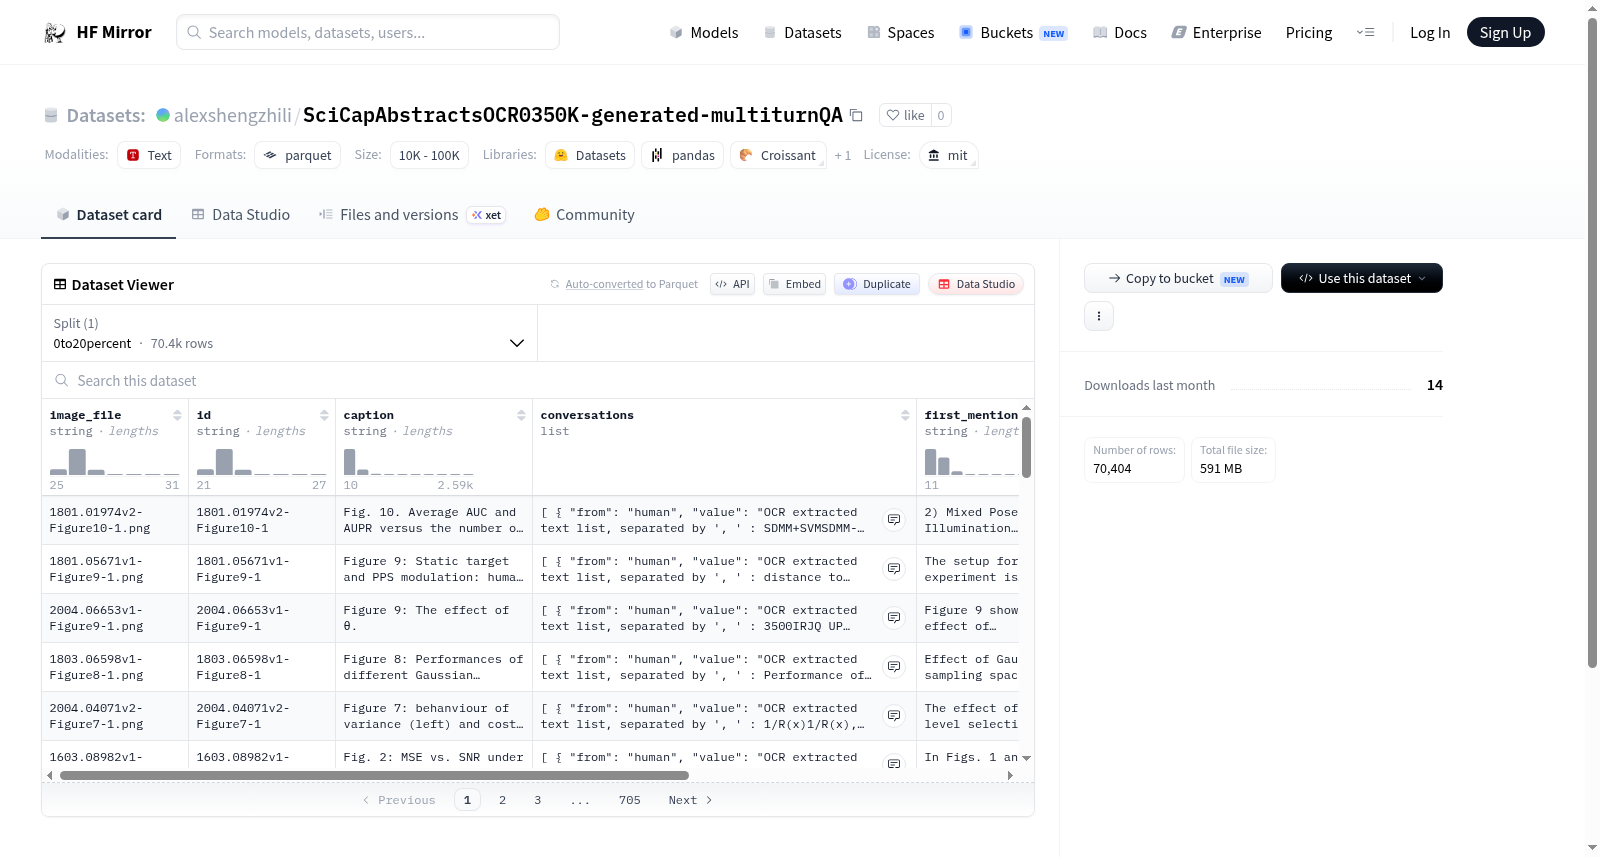Open the Spaces nav item
This screenshot has width=1600, height=857.
[x=900, y=32]
